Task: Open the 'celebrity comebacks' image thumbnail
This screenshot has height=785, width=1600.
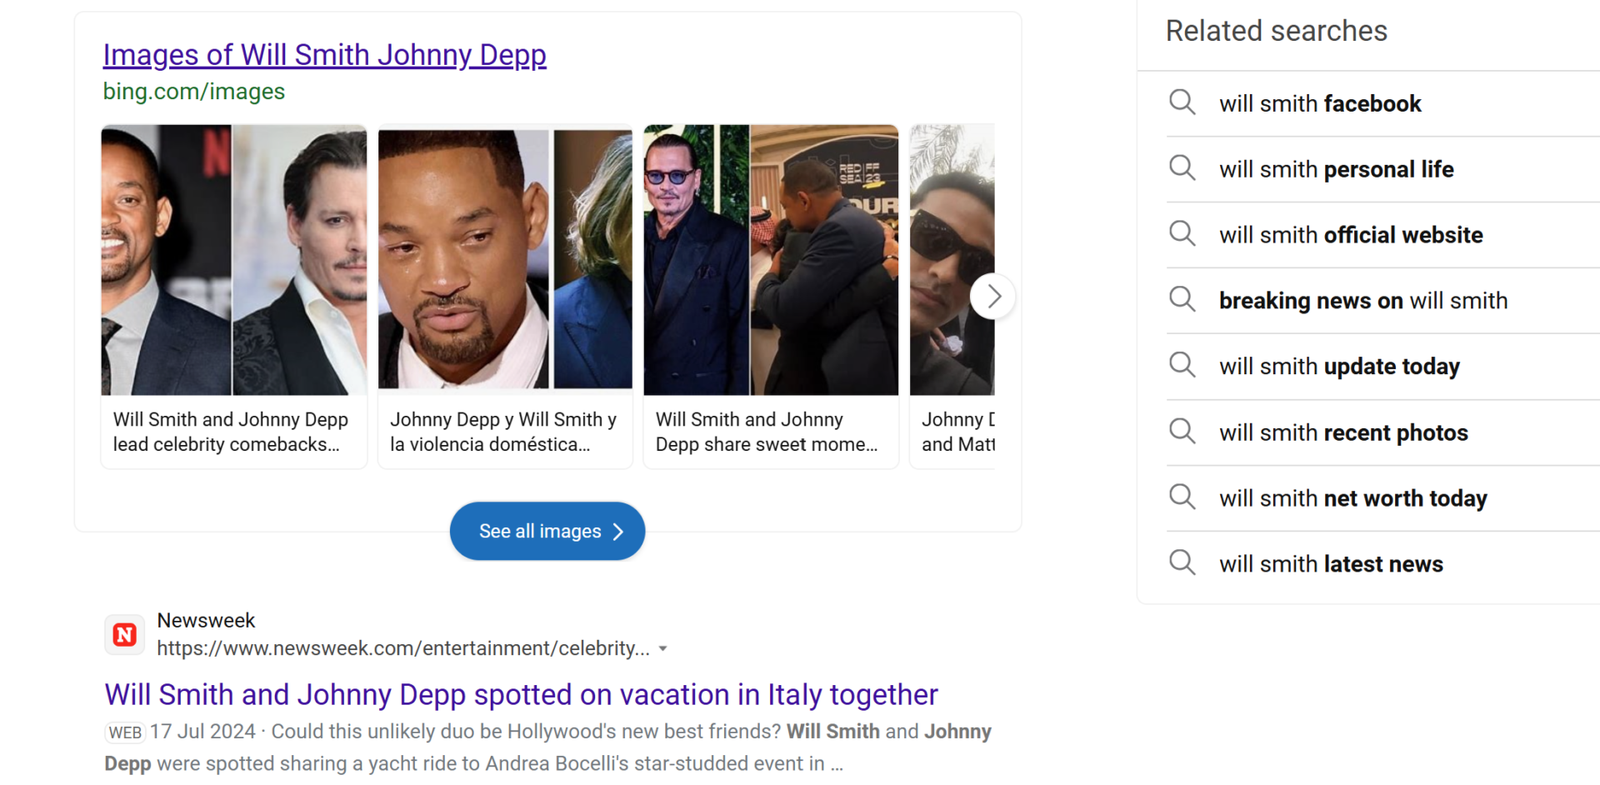Action: (234, 260)
